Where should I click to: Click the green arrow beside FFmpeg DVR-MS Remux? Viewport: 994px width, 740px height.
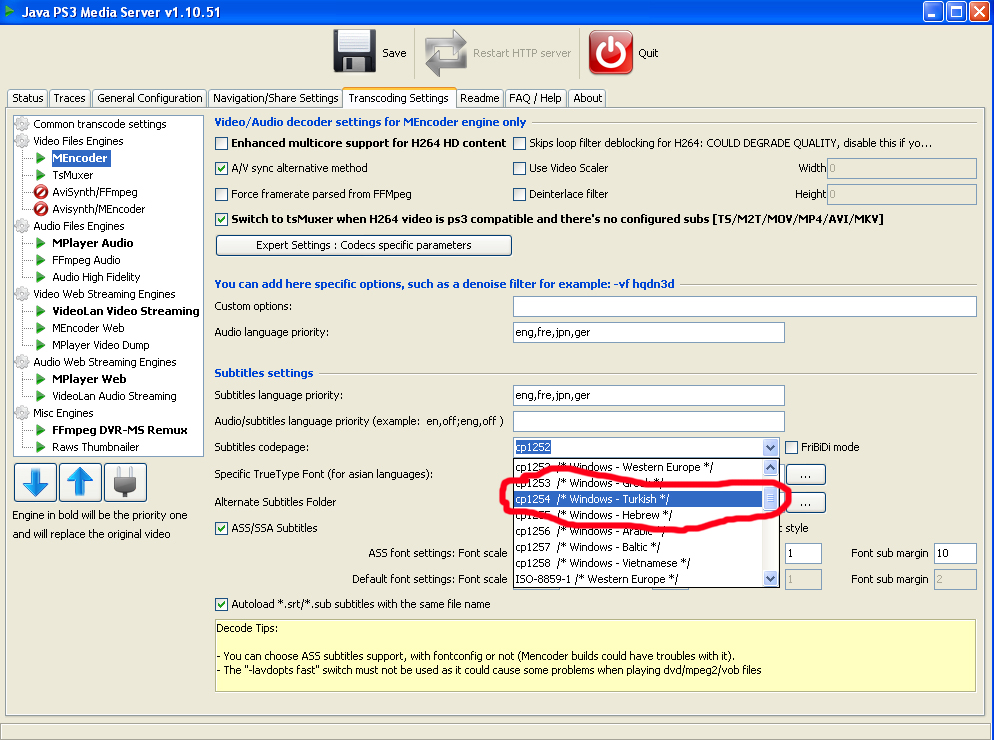pyautogui.click(x=41, y=430)
